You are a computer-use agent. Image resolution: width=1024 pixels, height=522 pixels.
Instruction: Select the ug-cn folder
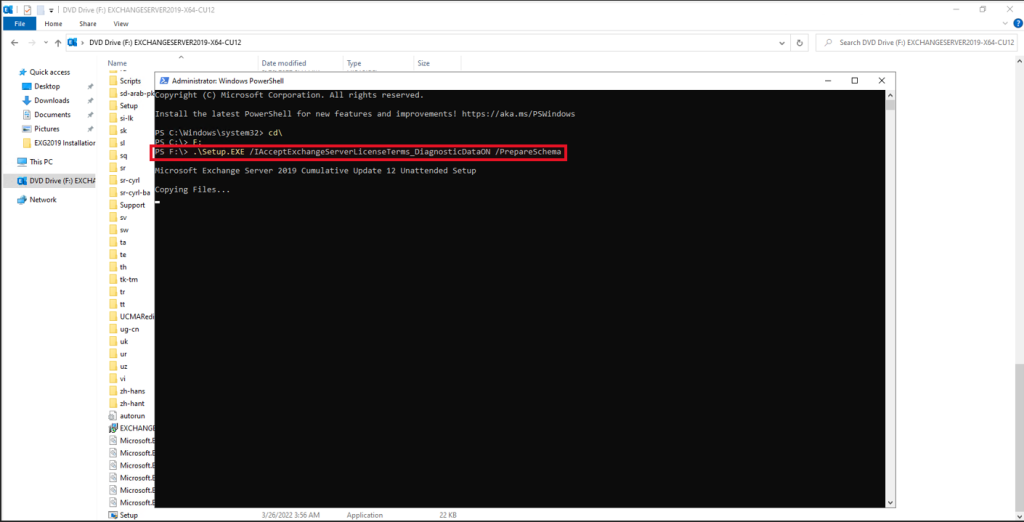(x=129, y=329)
